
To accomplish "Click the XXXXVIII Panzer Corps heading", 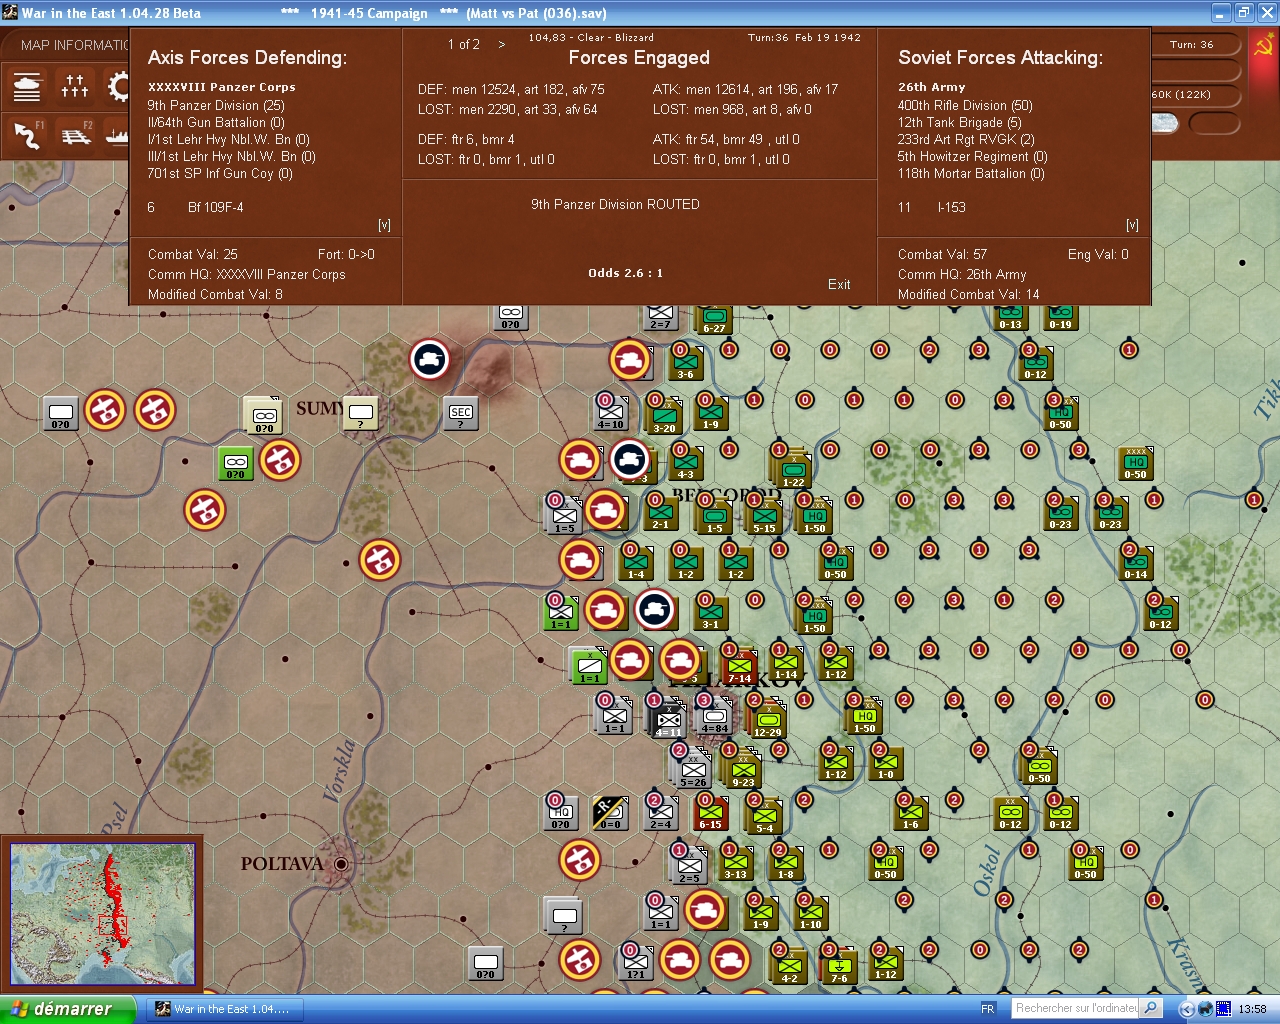I will (x=222, y=87).
